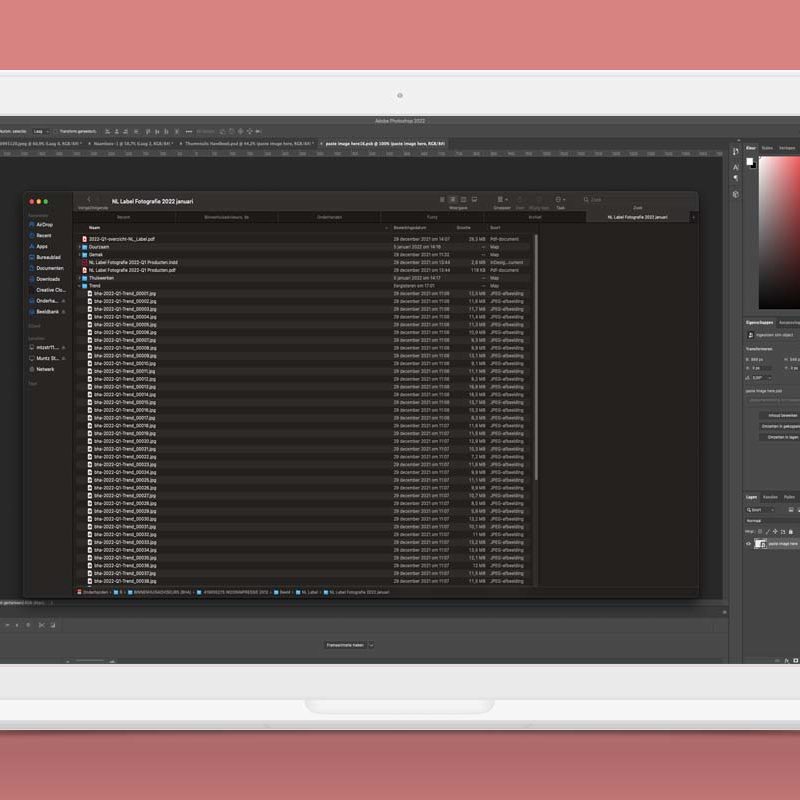800x800 pixels.
Task: Switch to the Kanalen panel tab
Action: [x=770, y=497]
